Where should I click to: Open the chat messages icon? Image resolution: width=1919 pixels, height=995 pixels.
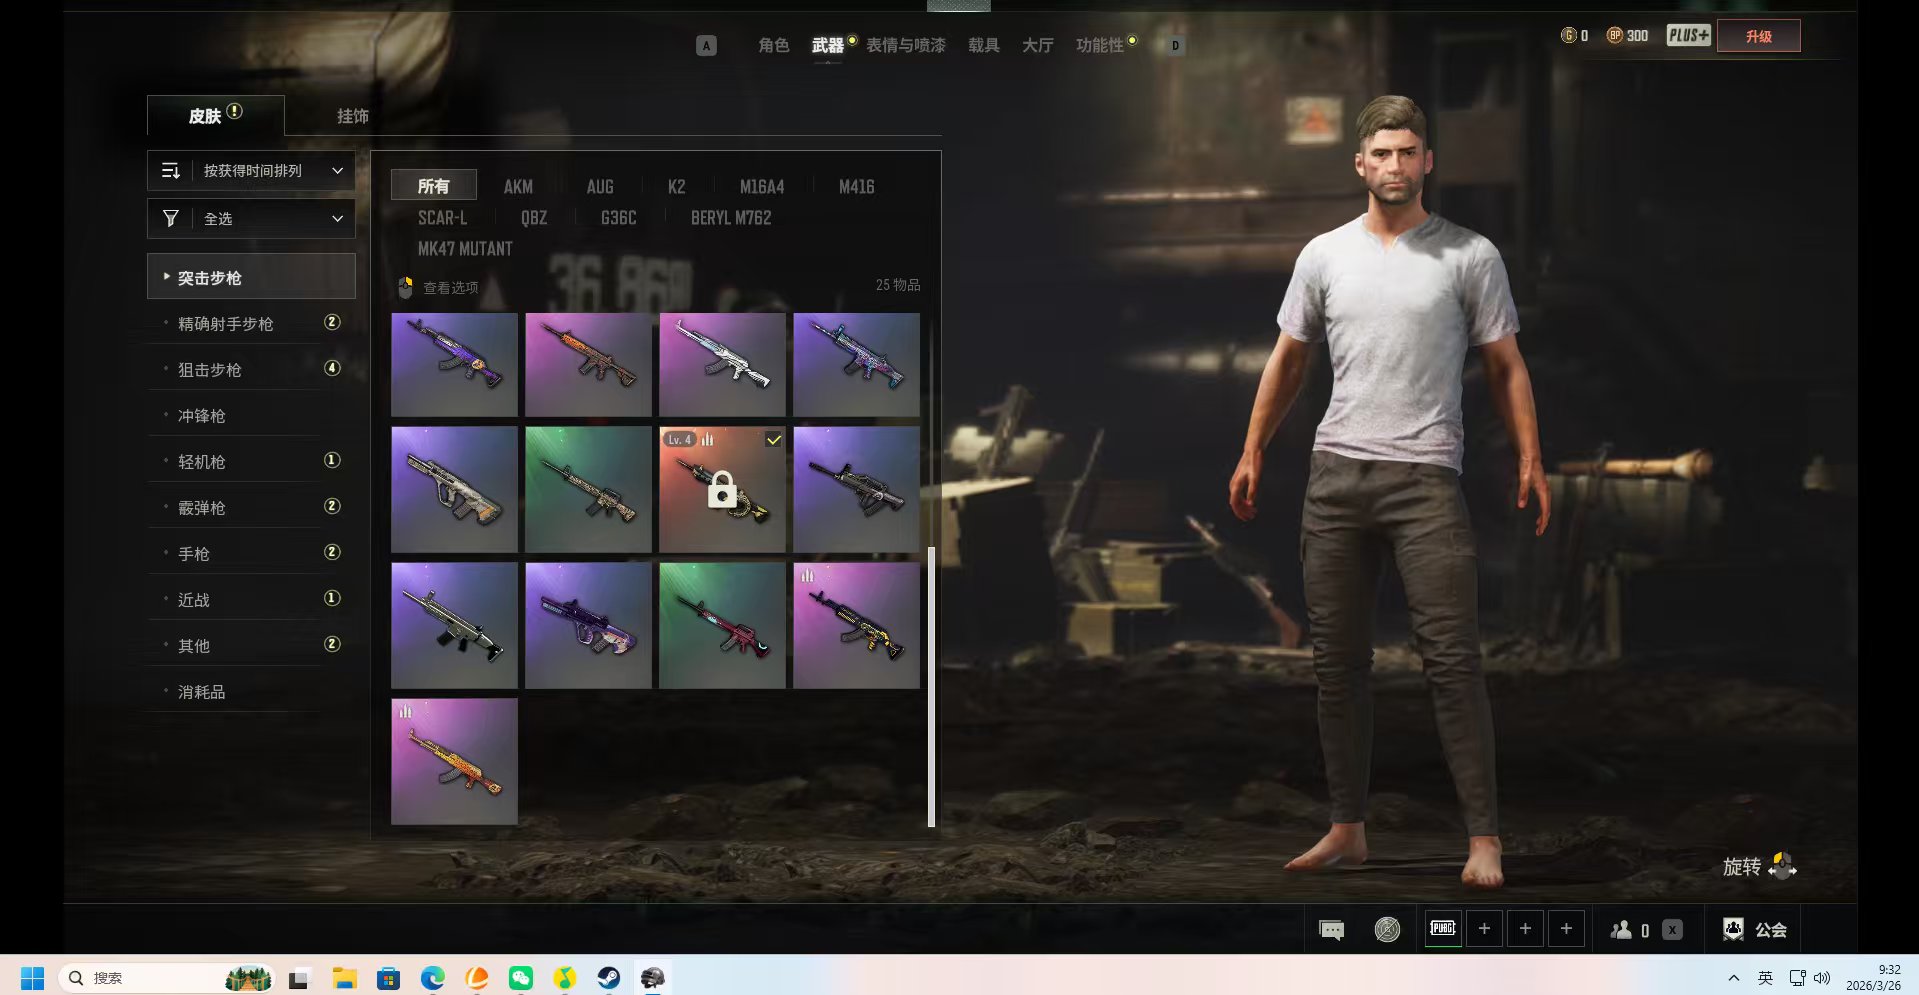tap(1331, 930)
